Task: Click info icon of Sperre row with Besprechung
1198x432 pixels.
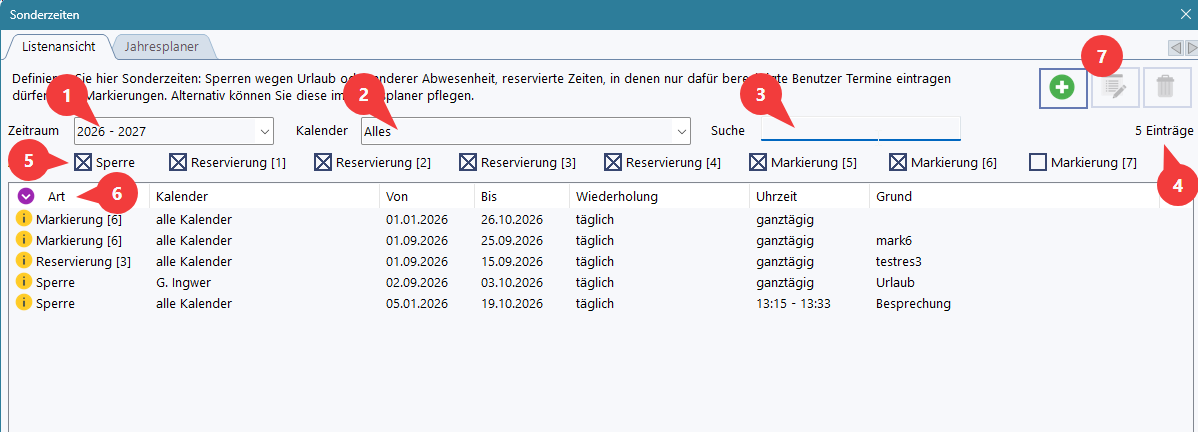Action: coord(24,304)
